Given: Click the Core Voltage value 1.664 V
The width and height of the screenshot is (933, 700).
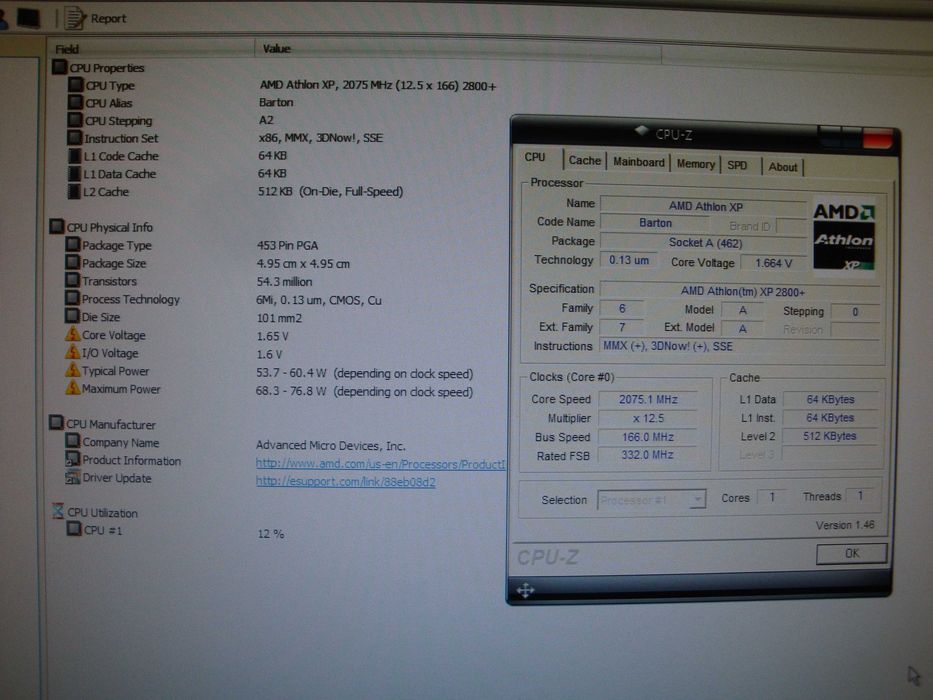Looking at the screenshot, I should click(x=773, y=262).
